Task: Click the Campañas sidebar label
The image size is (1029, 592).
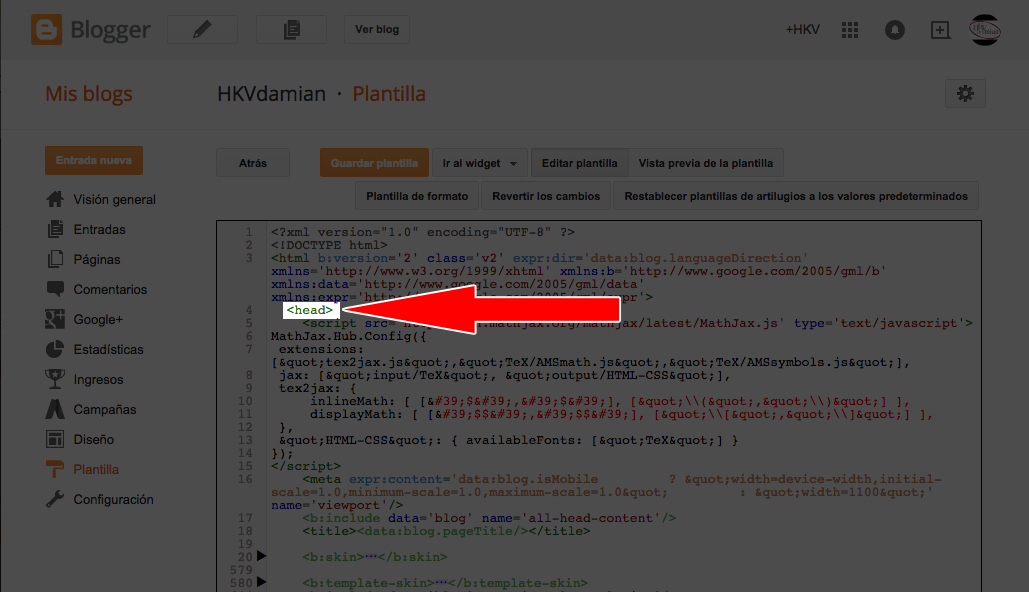Action: click(105, 410)
